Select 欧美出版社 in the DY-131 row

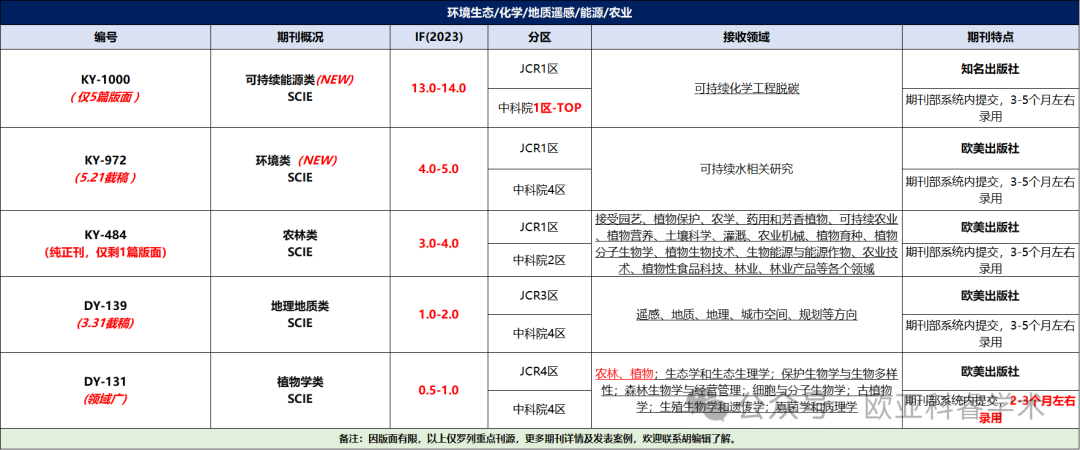[x=990, y=371]
